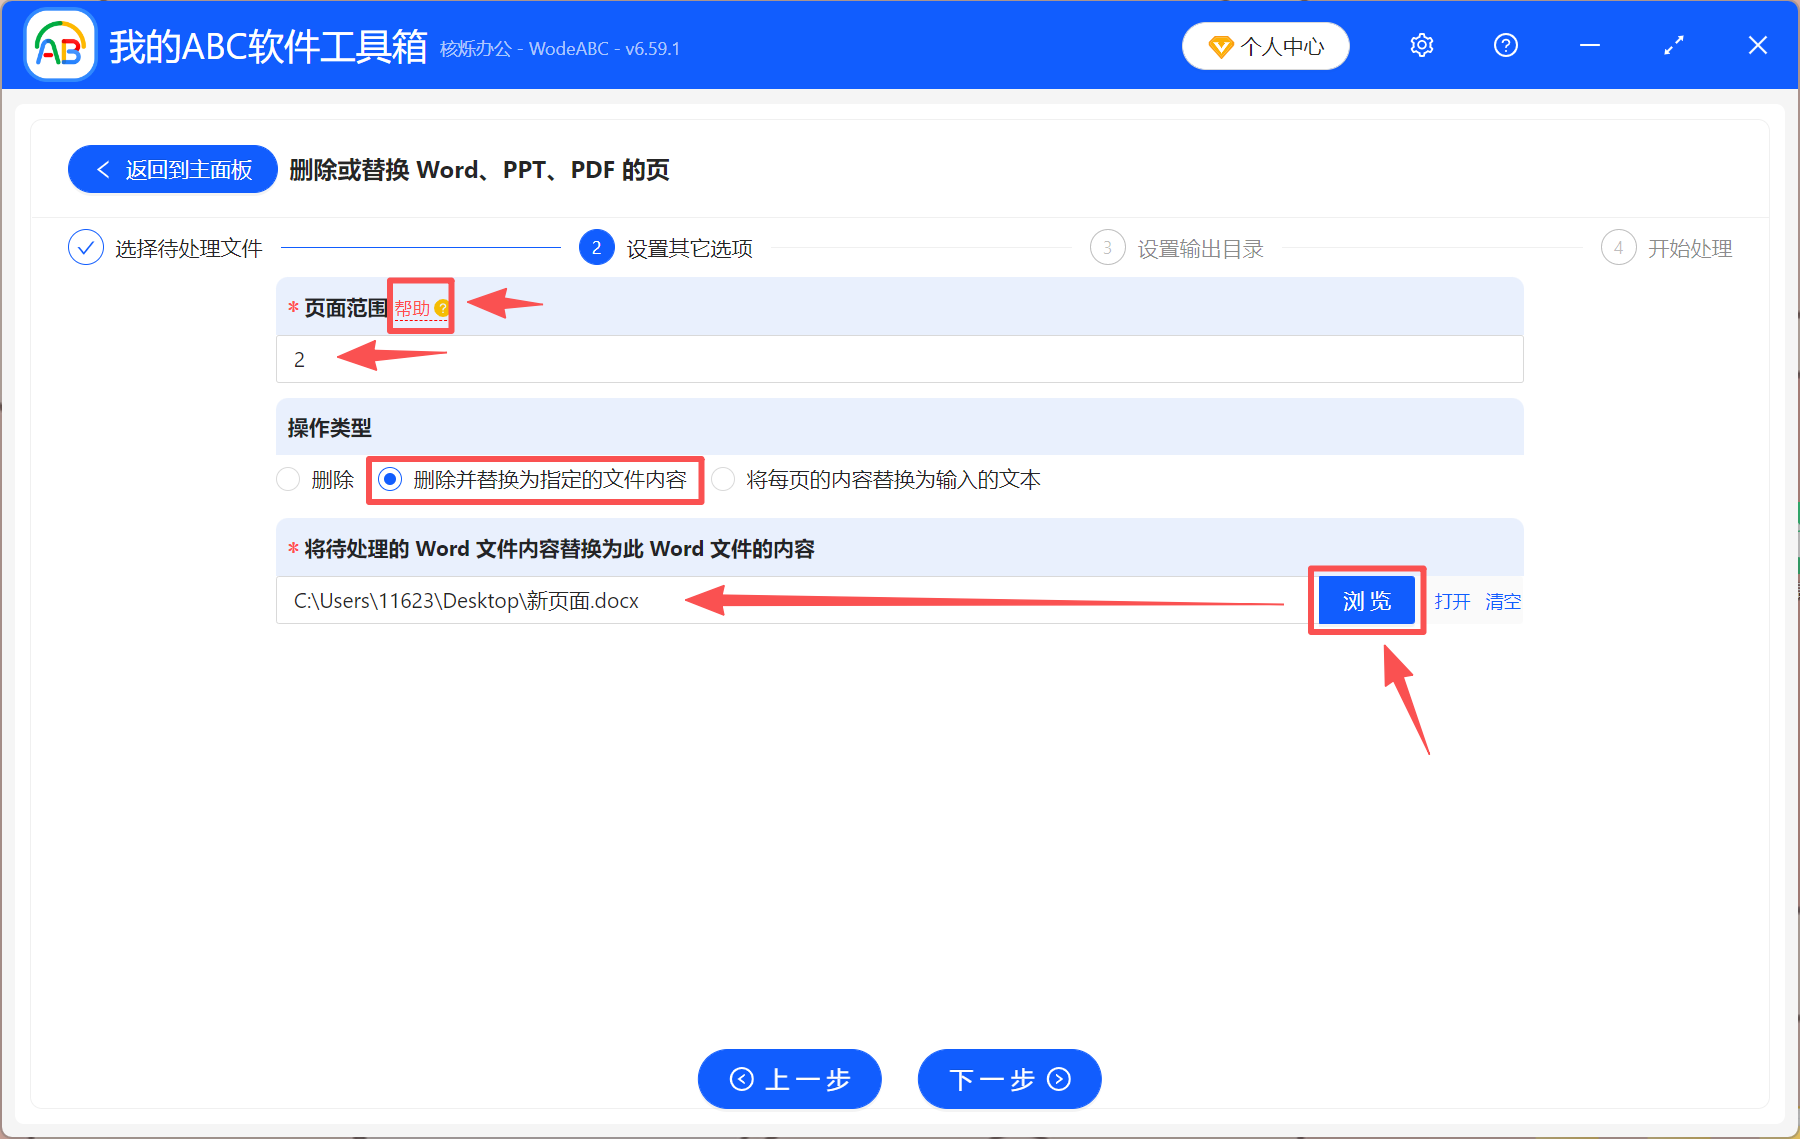The image size is (1800, 1139).
Task: Click the yellow question icon next to 帮助
Action: point(443,310)
